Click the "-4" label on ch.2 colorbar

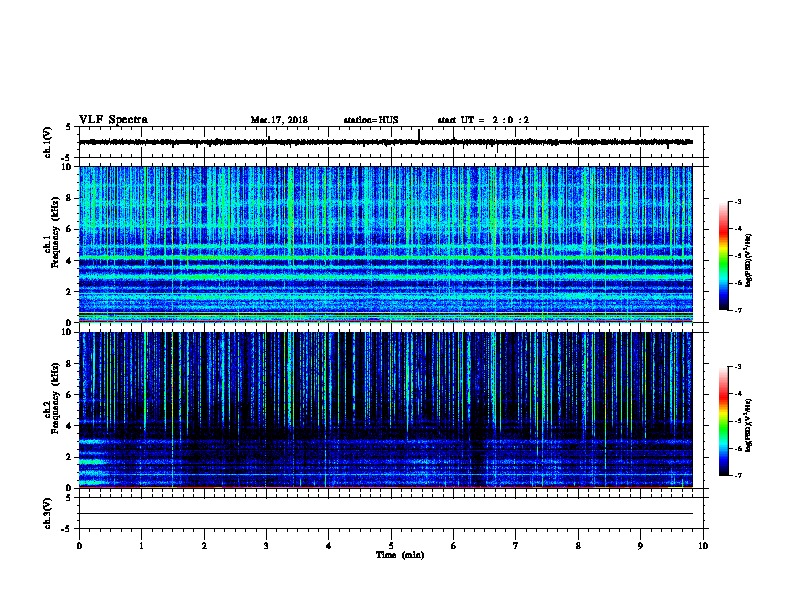737,394
